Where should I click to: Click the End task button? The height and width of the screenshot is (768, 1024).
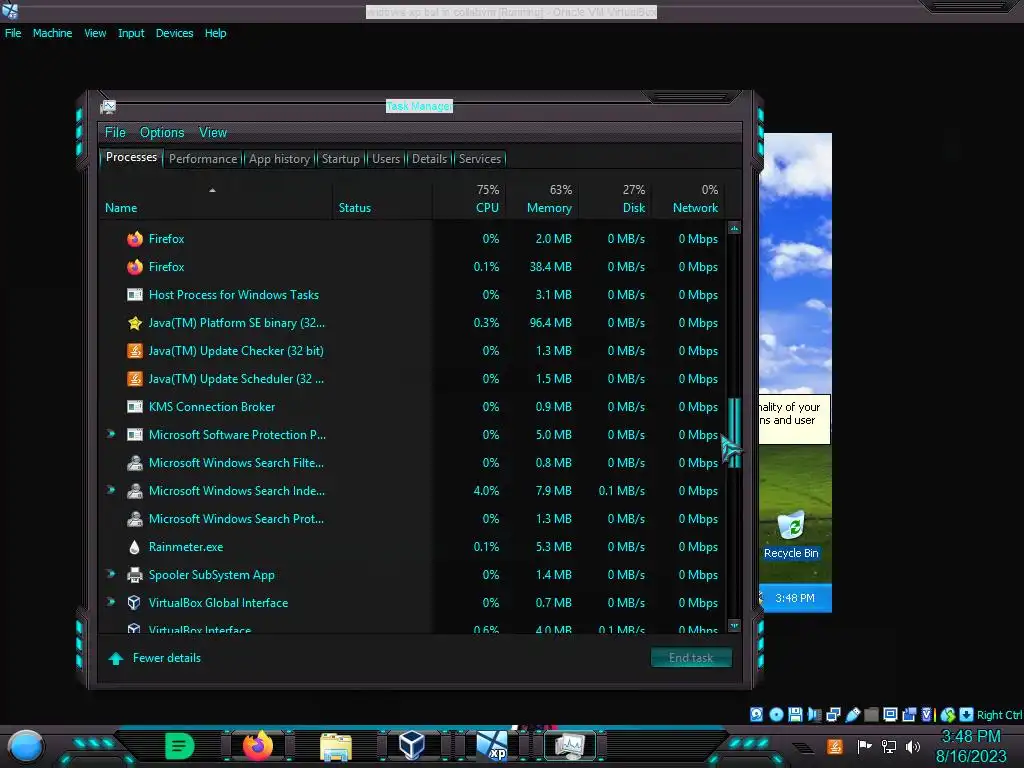(x=691, y=658)
